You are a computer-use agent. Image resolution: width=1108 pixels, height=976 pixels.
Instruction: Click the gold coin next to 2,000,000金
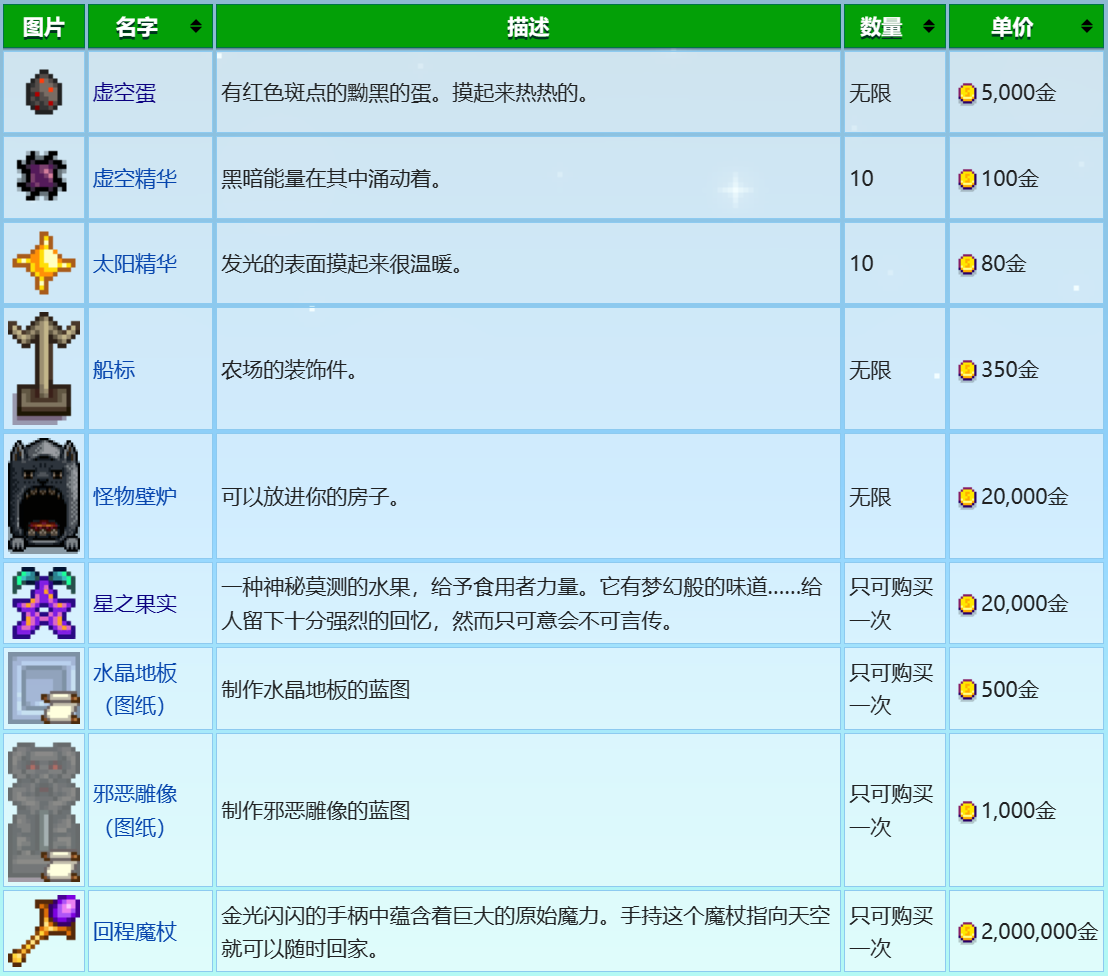click(967, 932)
